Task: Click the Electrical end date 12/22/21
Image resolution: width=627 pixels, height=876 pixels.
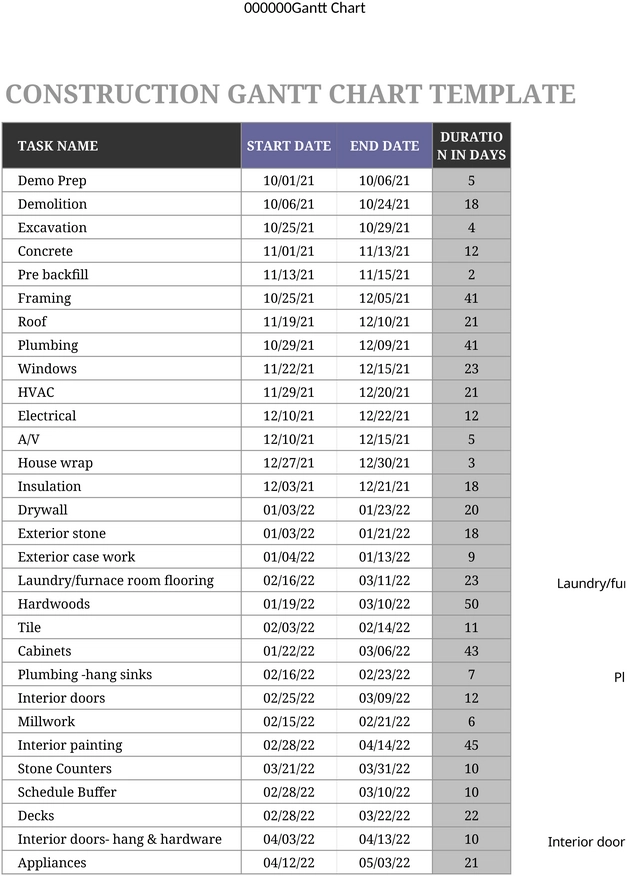Action: coord(384,416)
